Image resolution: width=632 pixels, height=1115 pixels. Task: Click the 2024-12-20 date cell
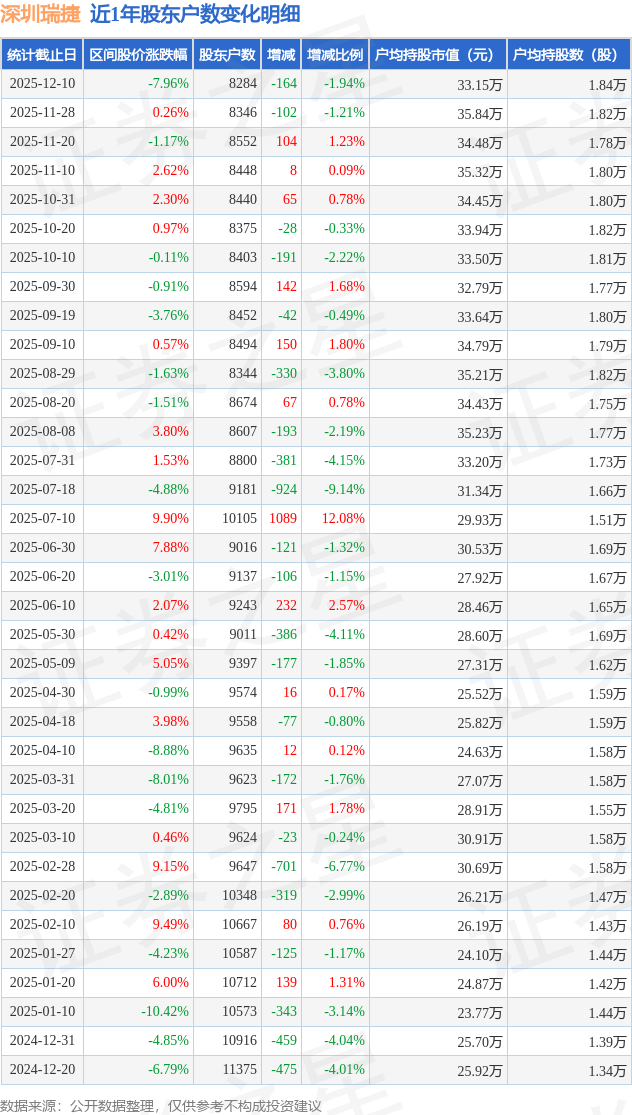[x=42, y=1070]
